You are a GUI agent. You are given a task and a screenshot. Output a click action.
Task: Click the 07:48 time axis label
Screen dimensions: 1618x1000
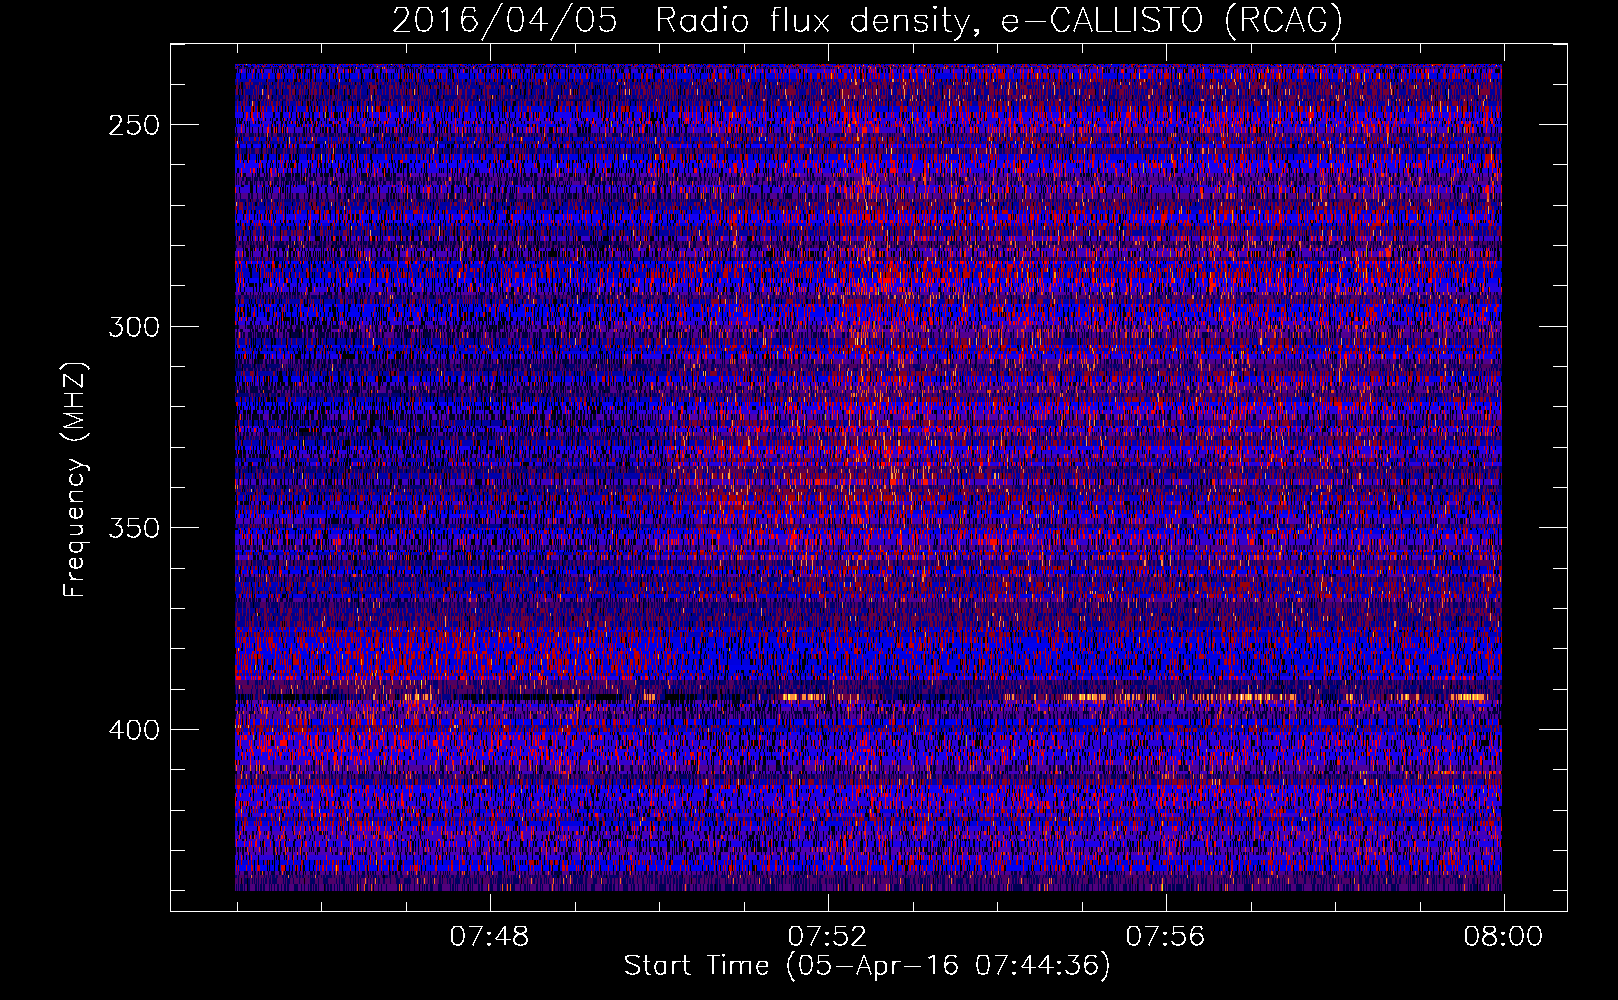click(489, 937)
